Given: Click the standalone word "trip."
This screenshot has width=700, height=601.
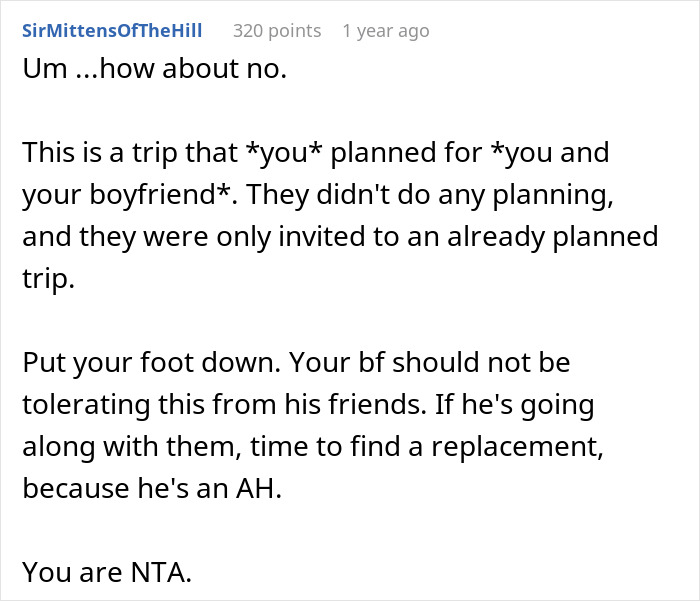Looking at the screenshot, I should [49, 281].
